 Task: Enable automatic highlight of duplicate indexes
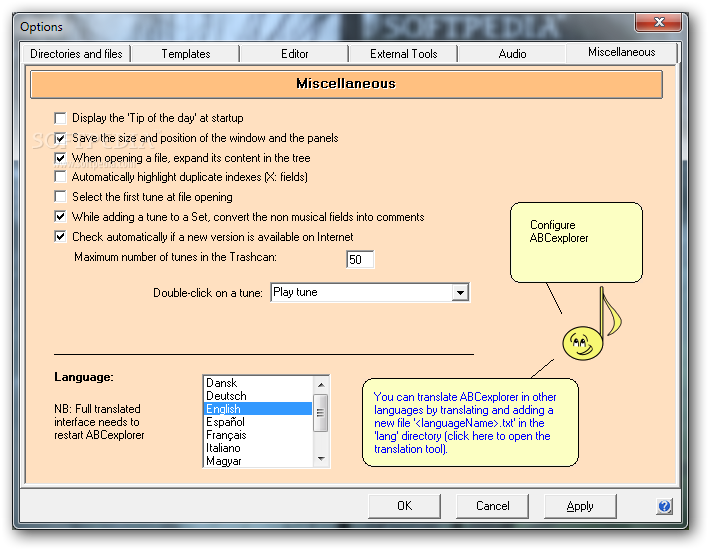60,176
